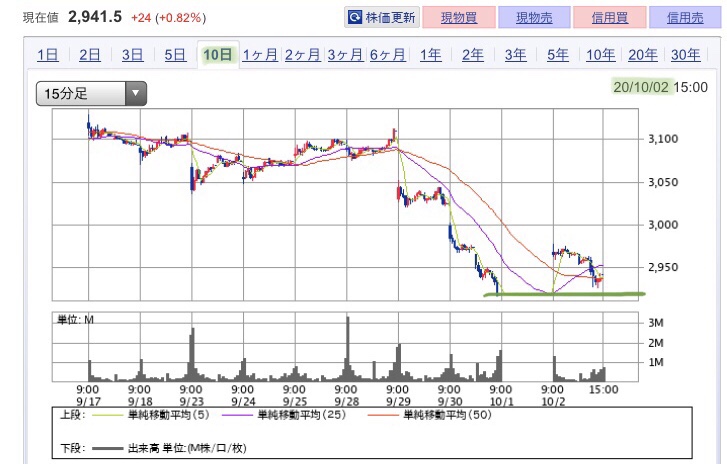The width and height of the screenshot is (727, 464).
Task: Open the 30年 chart period
Action: pos(685,55)
